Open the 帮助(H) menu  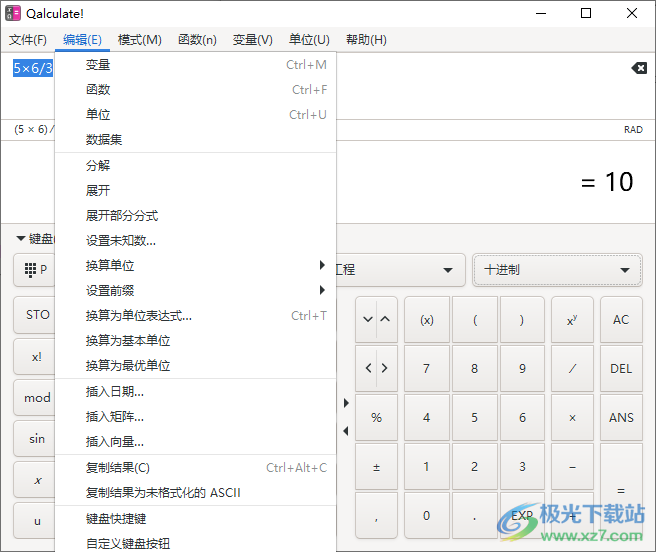click(x=366, y=40)
